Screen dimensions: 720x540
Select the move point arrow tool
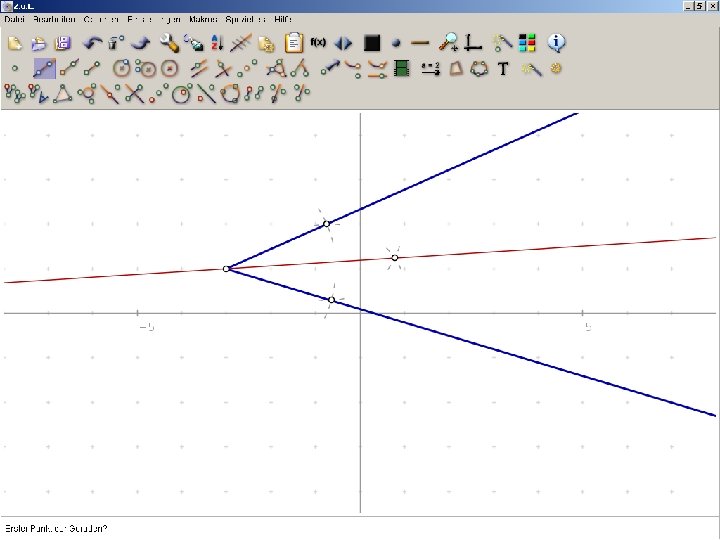[330, 68]
